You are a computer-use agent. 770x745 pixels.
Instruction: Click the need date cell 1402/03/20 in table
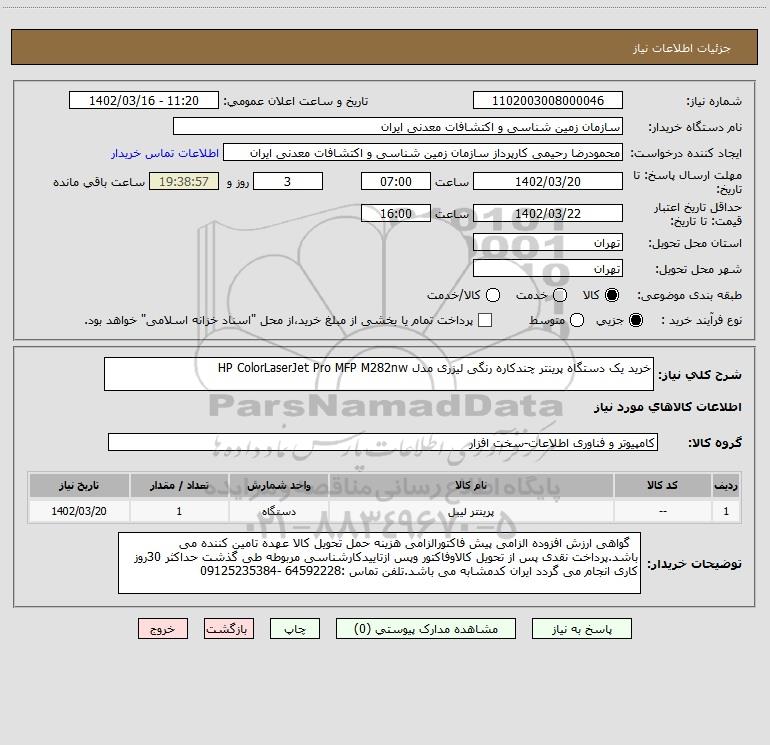click(79, 511)
